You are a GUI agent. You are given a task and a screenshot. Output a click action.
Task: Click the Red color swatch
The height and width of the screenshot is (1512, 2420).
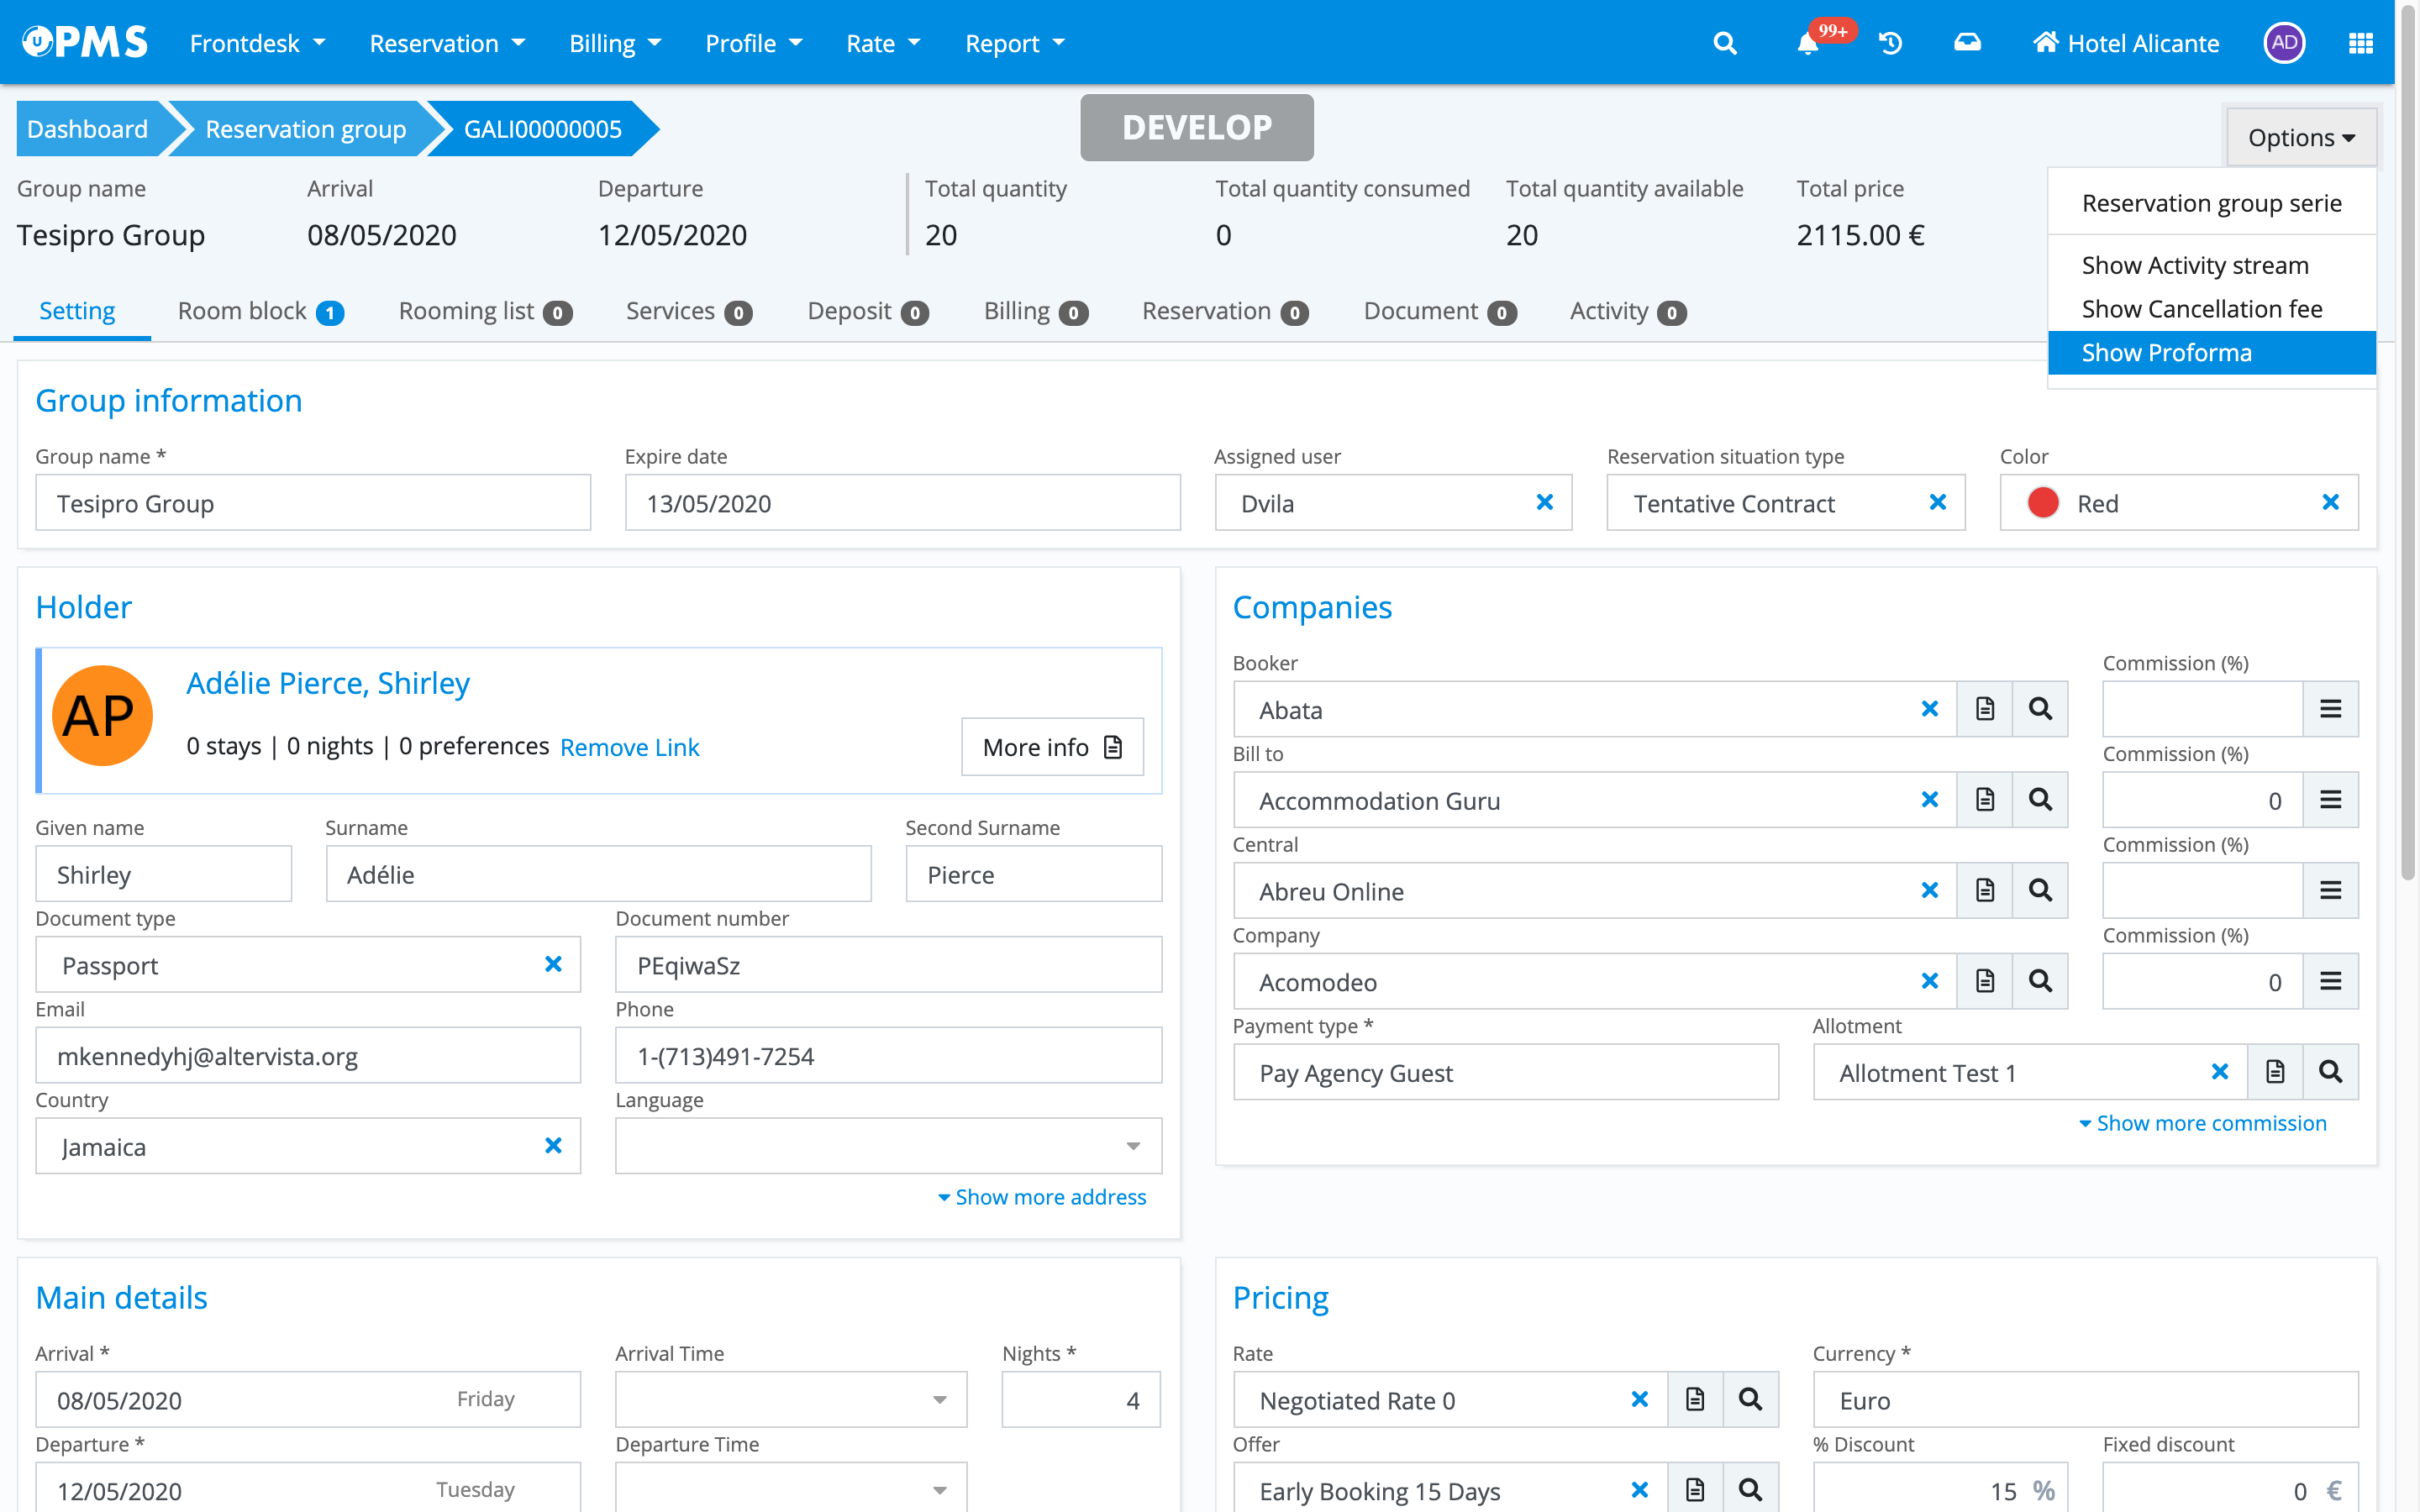2043,503
